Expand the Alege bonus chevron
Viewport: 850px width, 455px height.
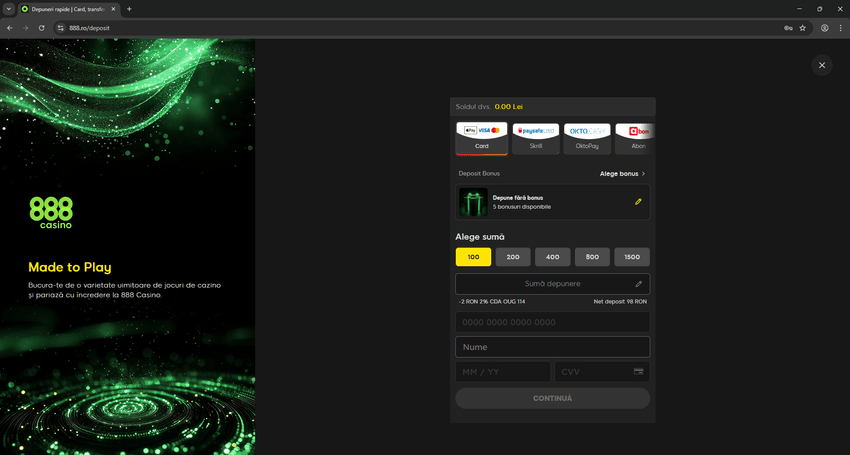pos(643,174)
